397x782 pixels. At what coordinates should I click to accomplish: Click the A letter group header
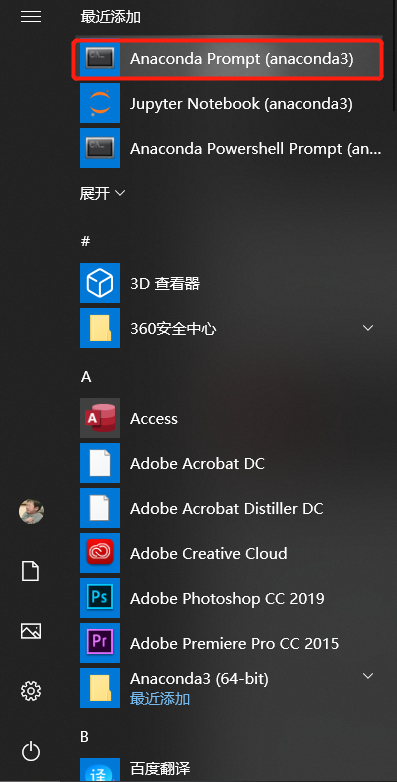click(x=86, y=377)
